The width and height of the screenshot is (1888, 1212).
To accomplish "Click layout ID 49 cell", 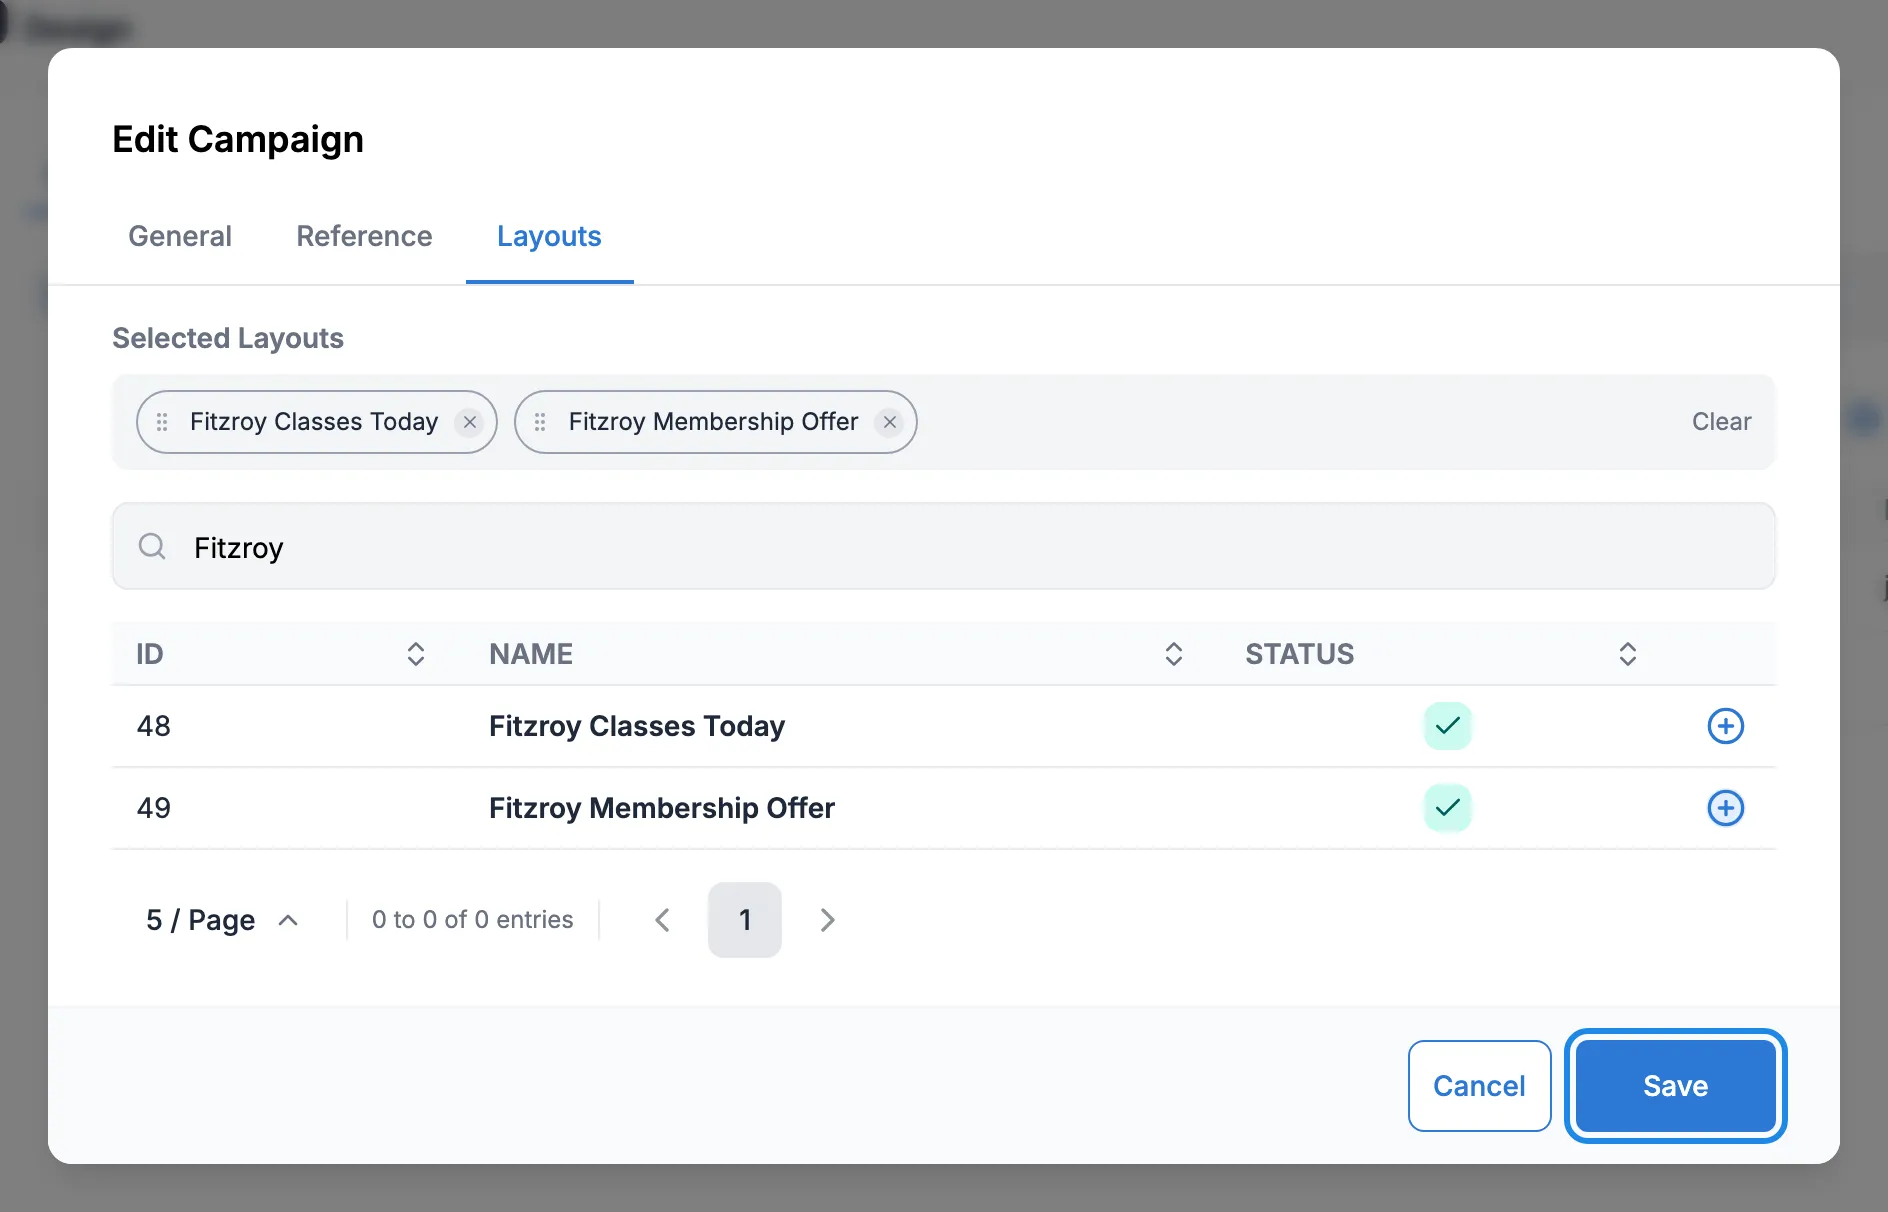I will 154,808.
